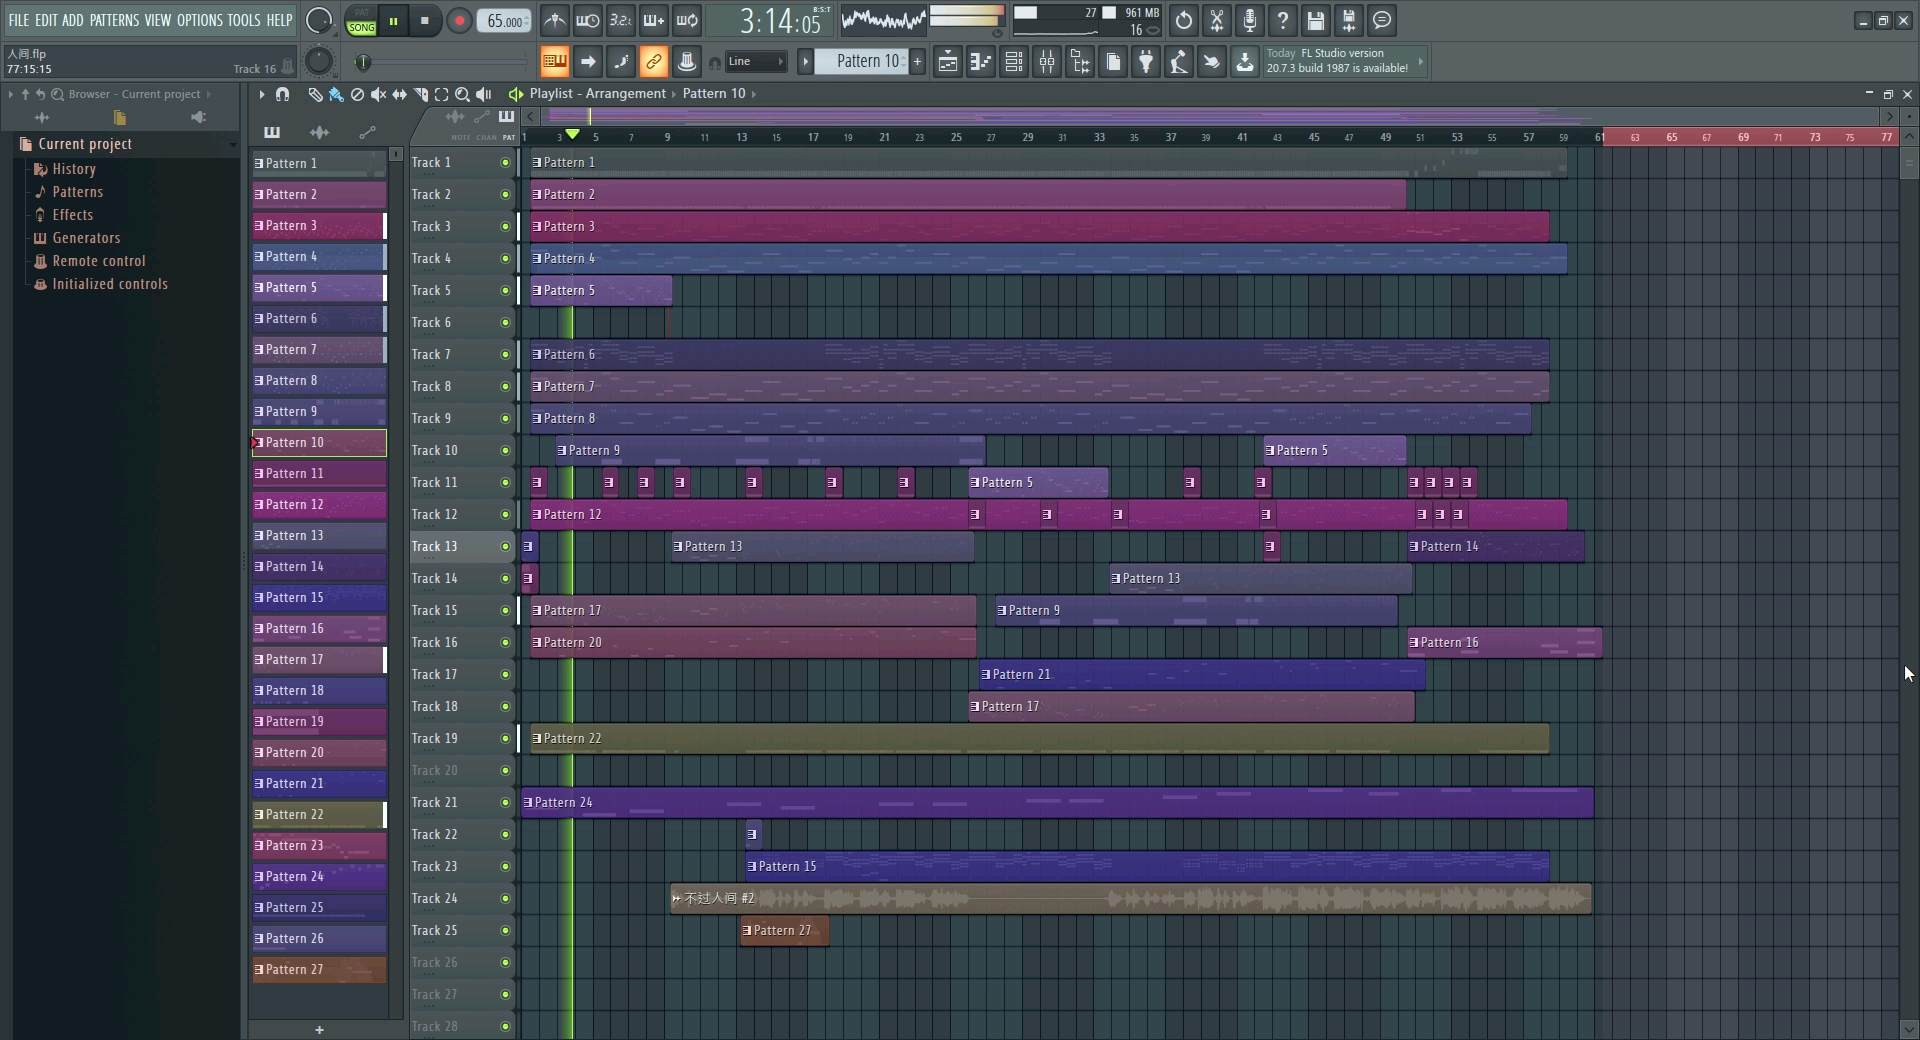
Task: Mute Track 1 with its green LED
Action: point(505,162)
